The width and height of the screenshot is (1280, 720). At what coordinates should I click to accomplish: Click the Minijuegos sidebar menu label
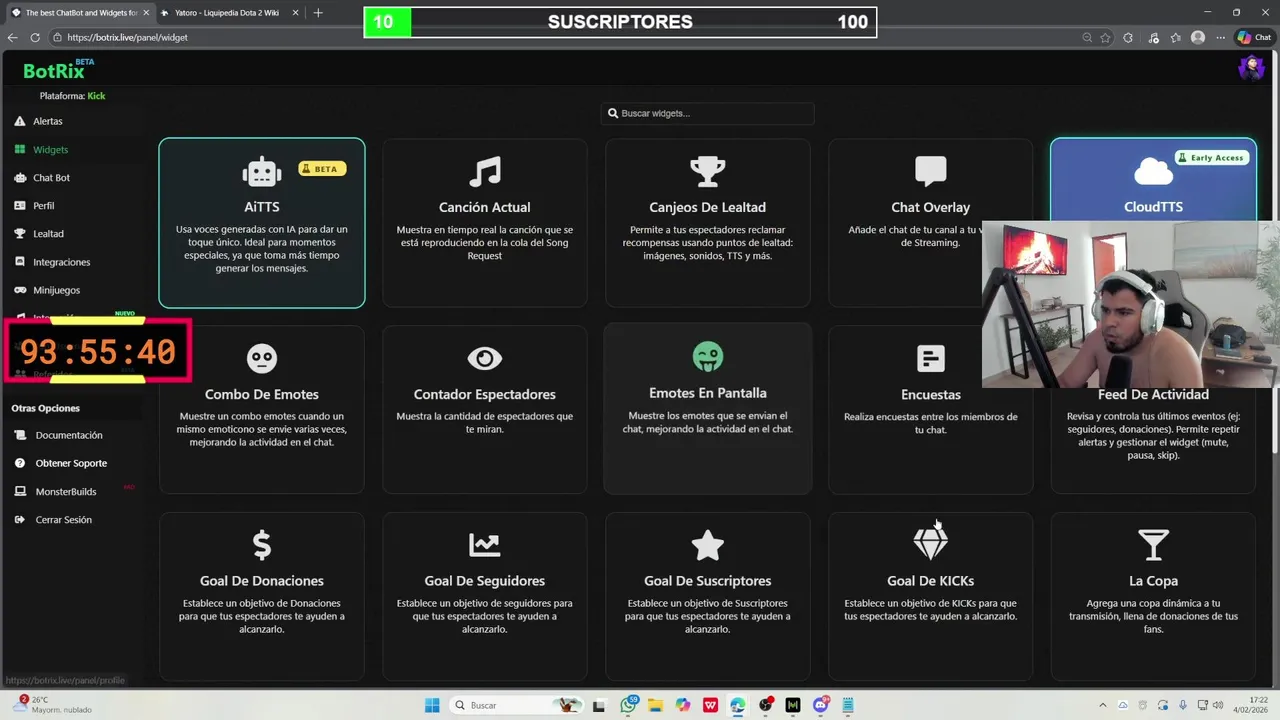coord(57,290)
